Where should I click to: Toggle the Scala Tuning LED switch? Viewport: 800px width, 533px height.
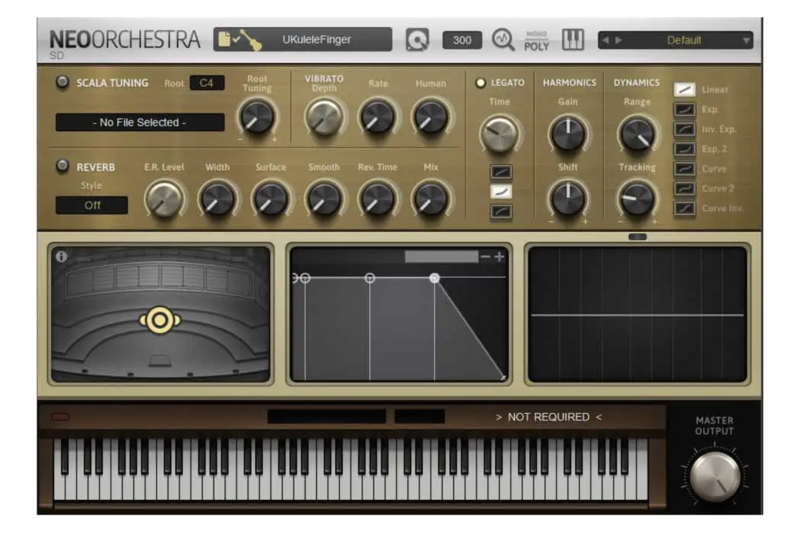tap(63, 83)
